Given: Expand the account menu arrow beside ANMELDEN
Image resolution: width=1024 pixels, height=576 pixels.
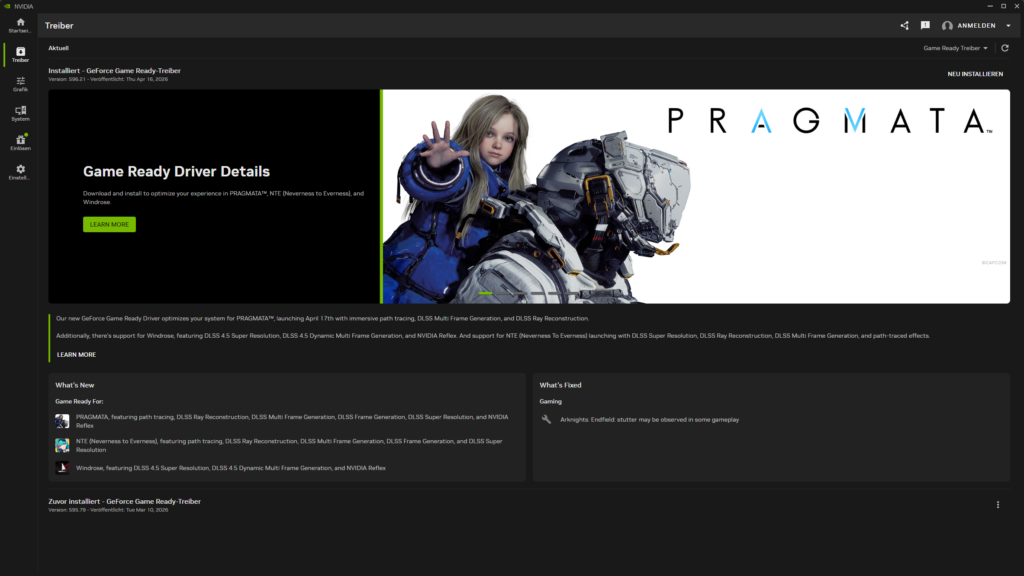Looking at the screenshot, I should [1008, 25].
